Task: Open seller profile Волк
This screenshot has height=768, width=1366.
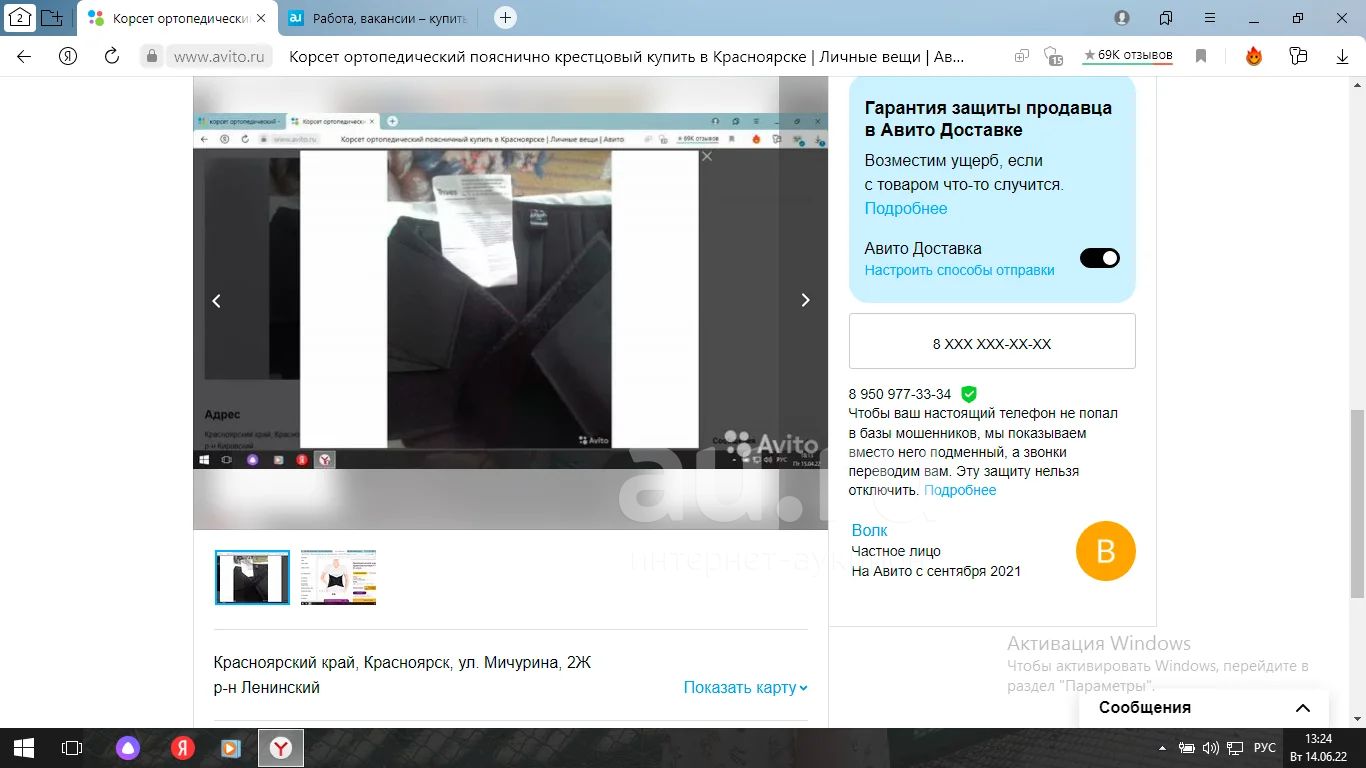Action: (869, 530)
